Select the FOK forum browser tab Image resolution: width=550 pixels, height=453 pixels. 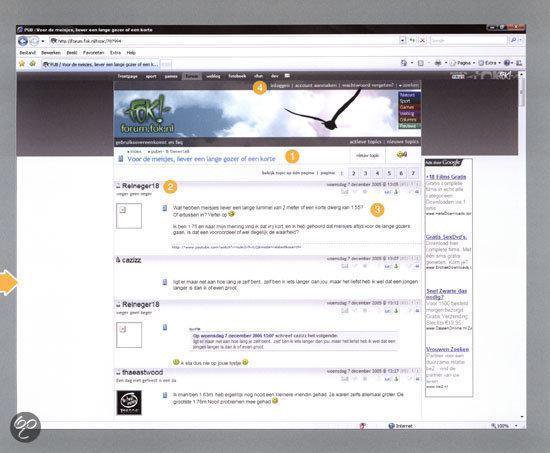point(100,64)
